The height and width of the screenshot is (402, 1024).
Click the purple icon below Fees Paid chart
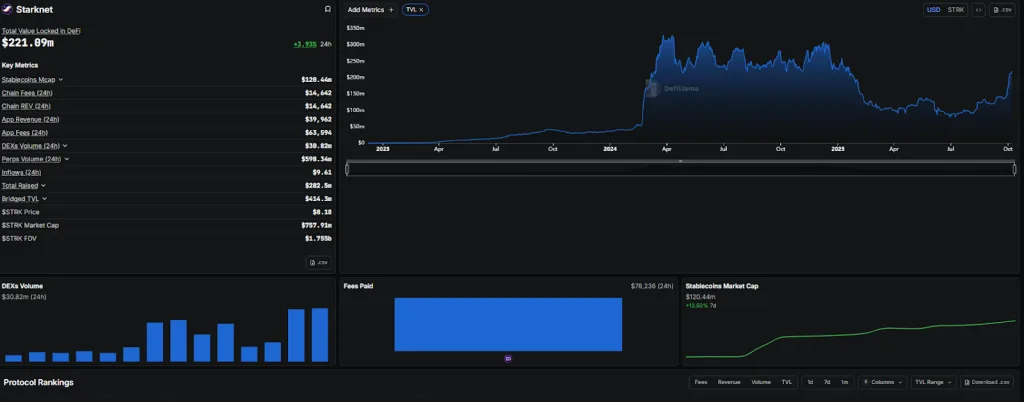tap(508, 357)
